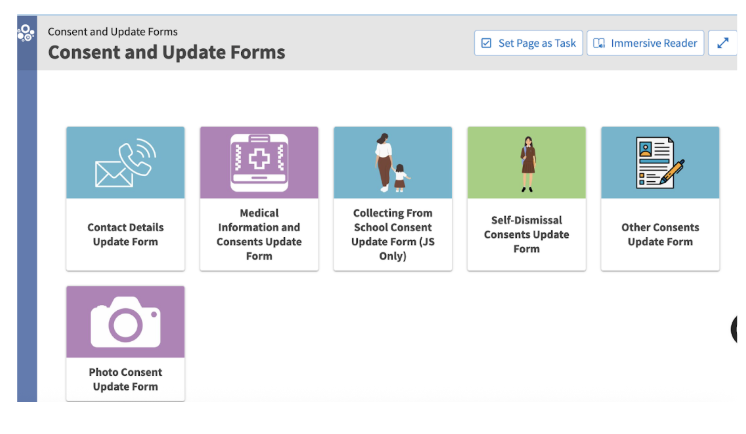746x434 pixels.
Task: Click the envelope and phone contact icon
Action: (126, 163)
